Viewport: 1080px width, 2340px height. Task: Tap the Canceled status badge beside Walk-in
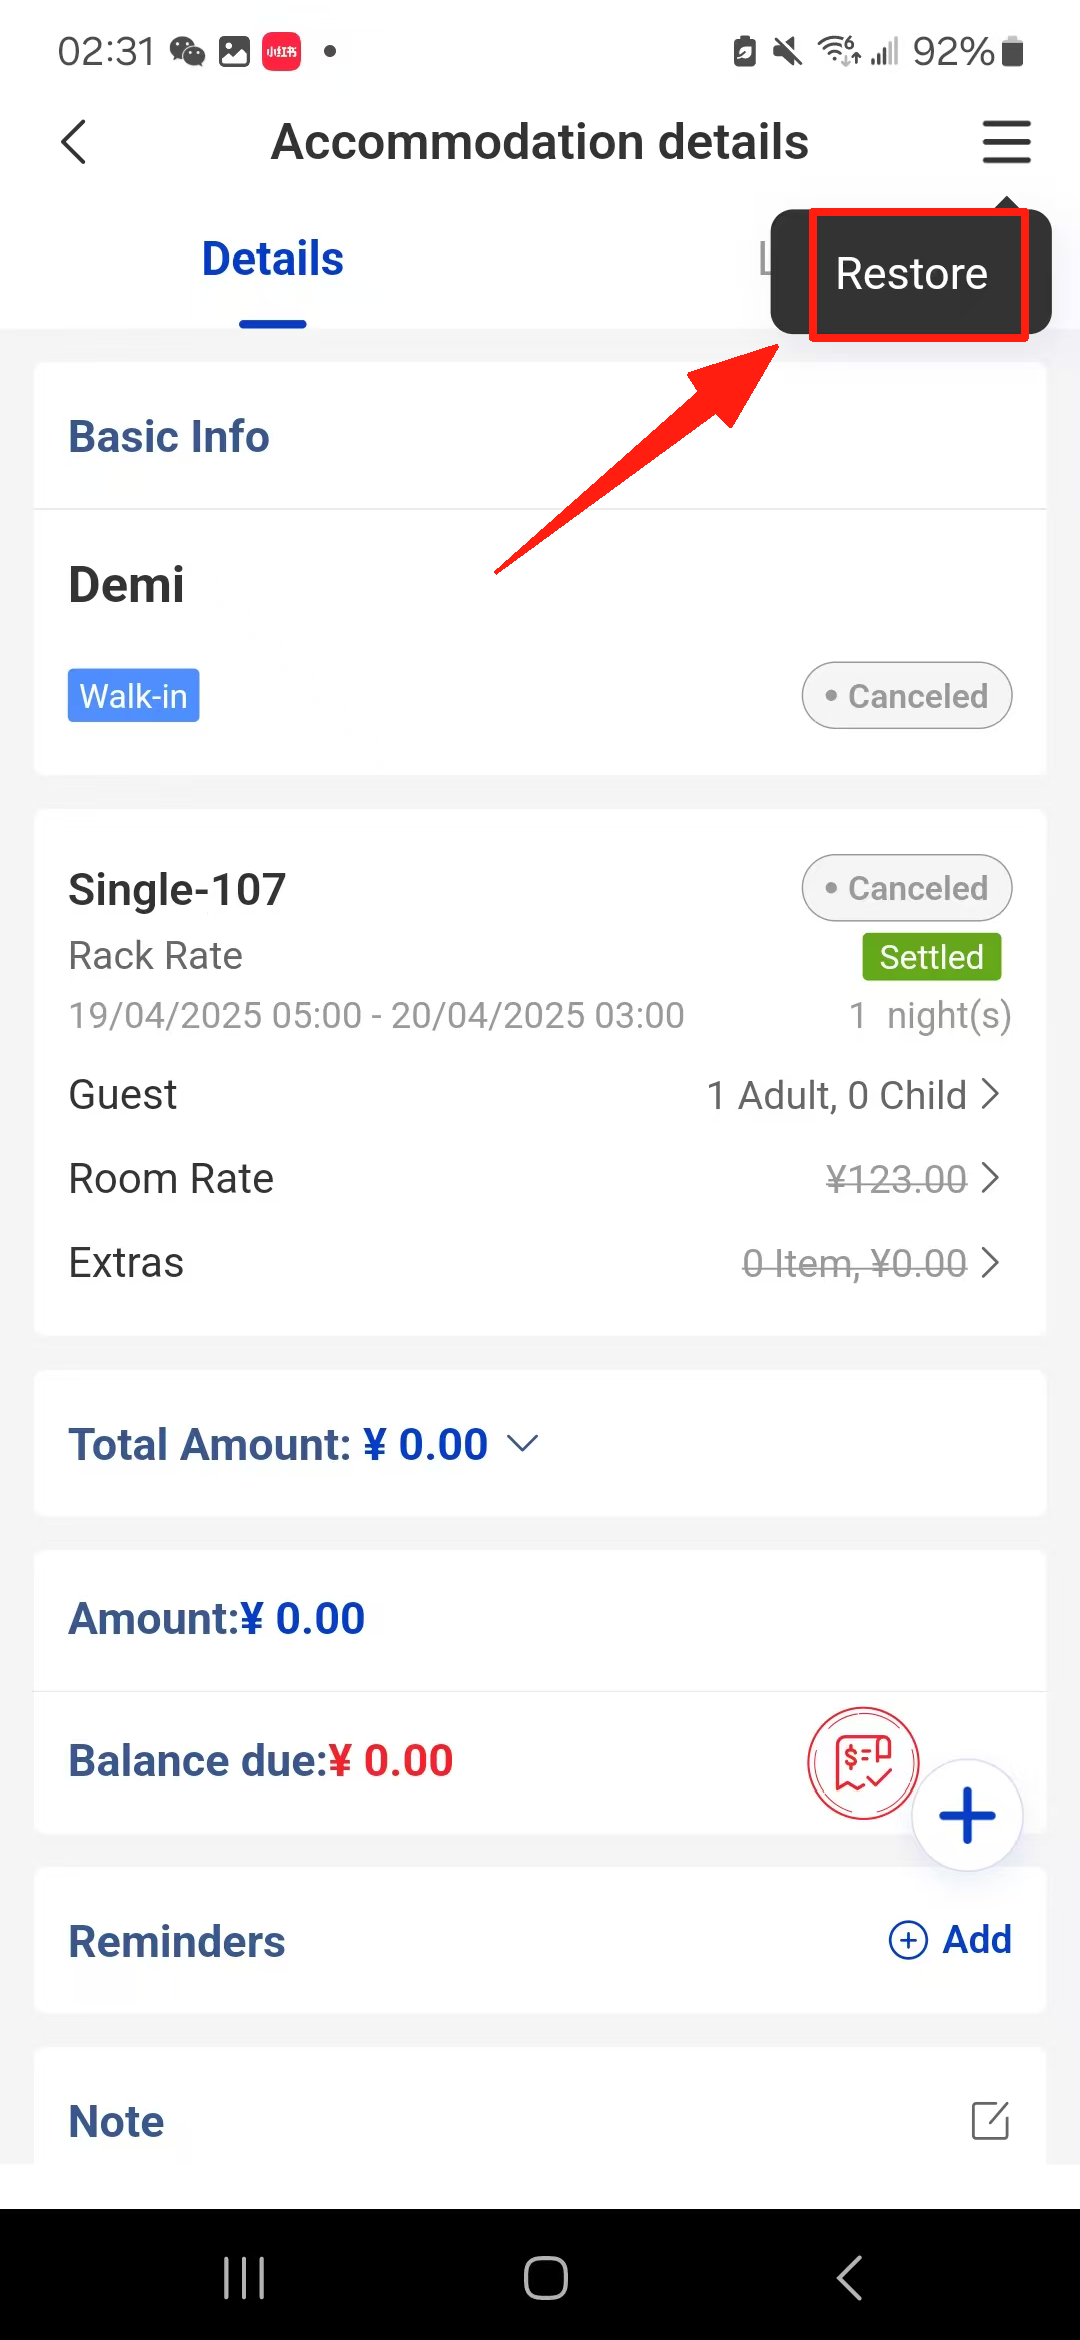(x=907, y=696)
